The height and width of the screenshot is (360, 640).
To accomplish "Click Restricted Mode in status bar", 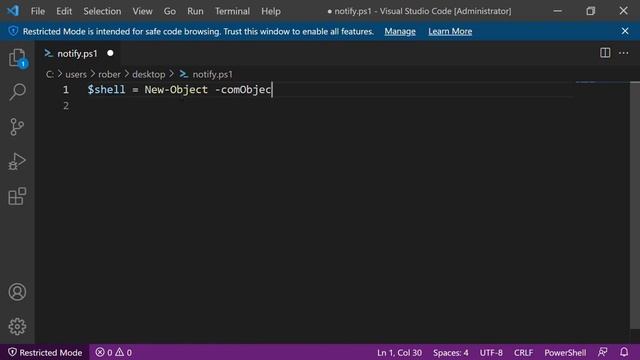I will click(45, 352).
